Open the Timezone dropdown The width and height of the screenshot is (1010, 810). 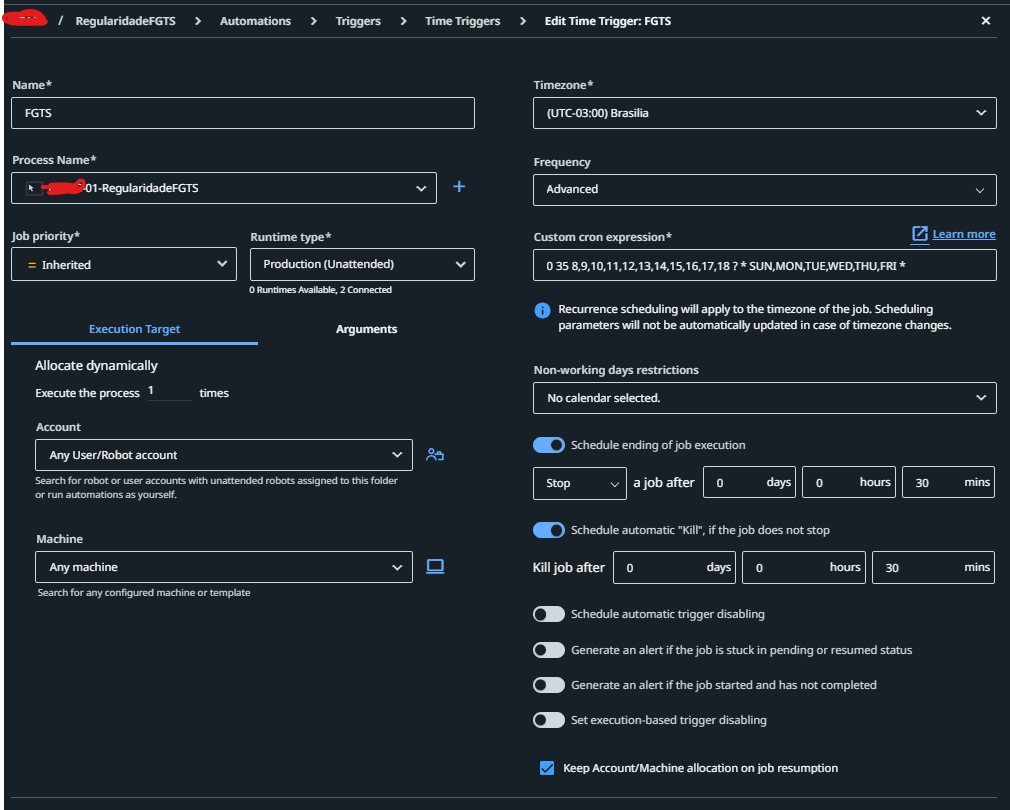click(765, 113)
